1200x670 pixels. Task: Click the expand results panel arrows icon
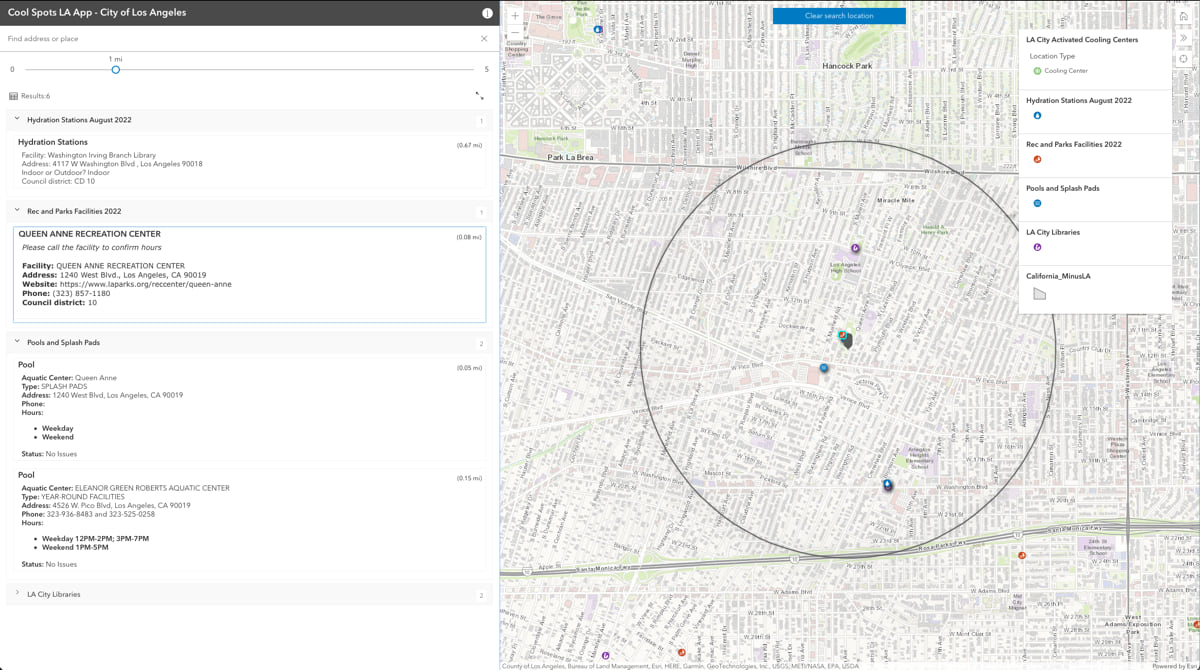(x=480, y=96)
